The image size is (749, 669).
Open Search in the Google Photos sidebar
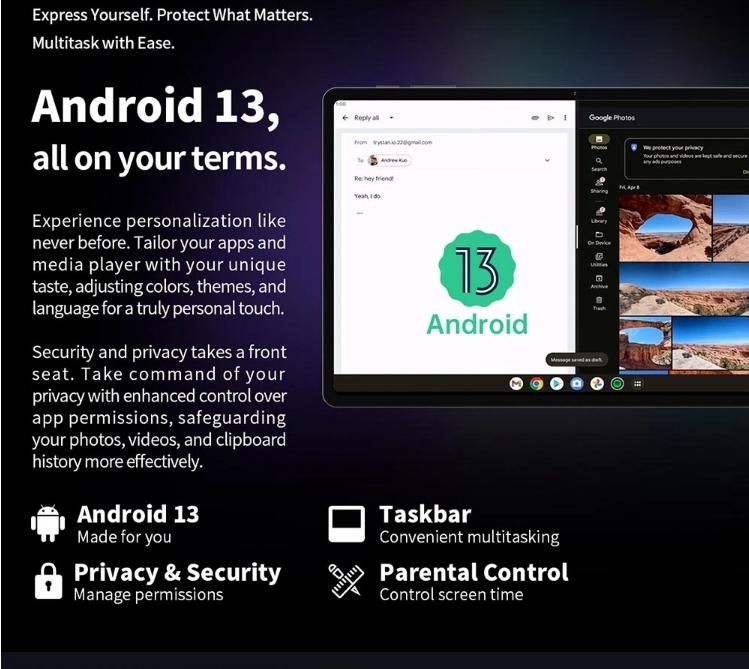(599, 164)
